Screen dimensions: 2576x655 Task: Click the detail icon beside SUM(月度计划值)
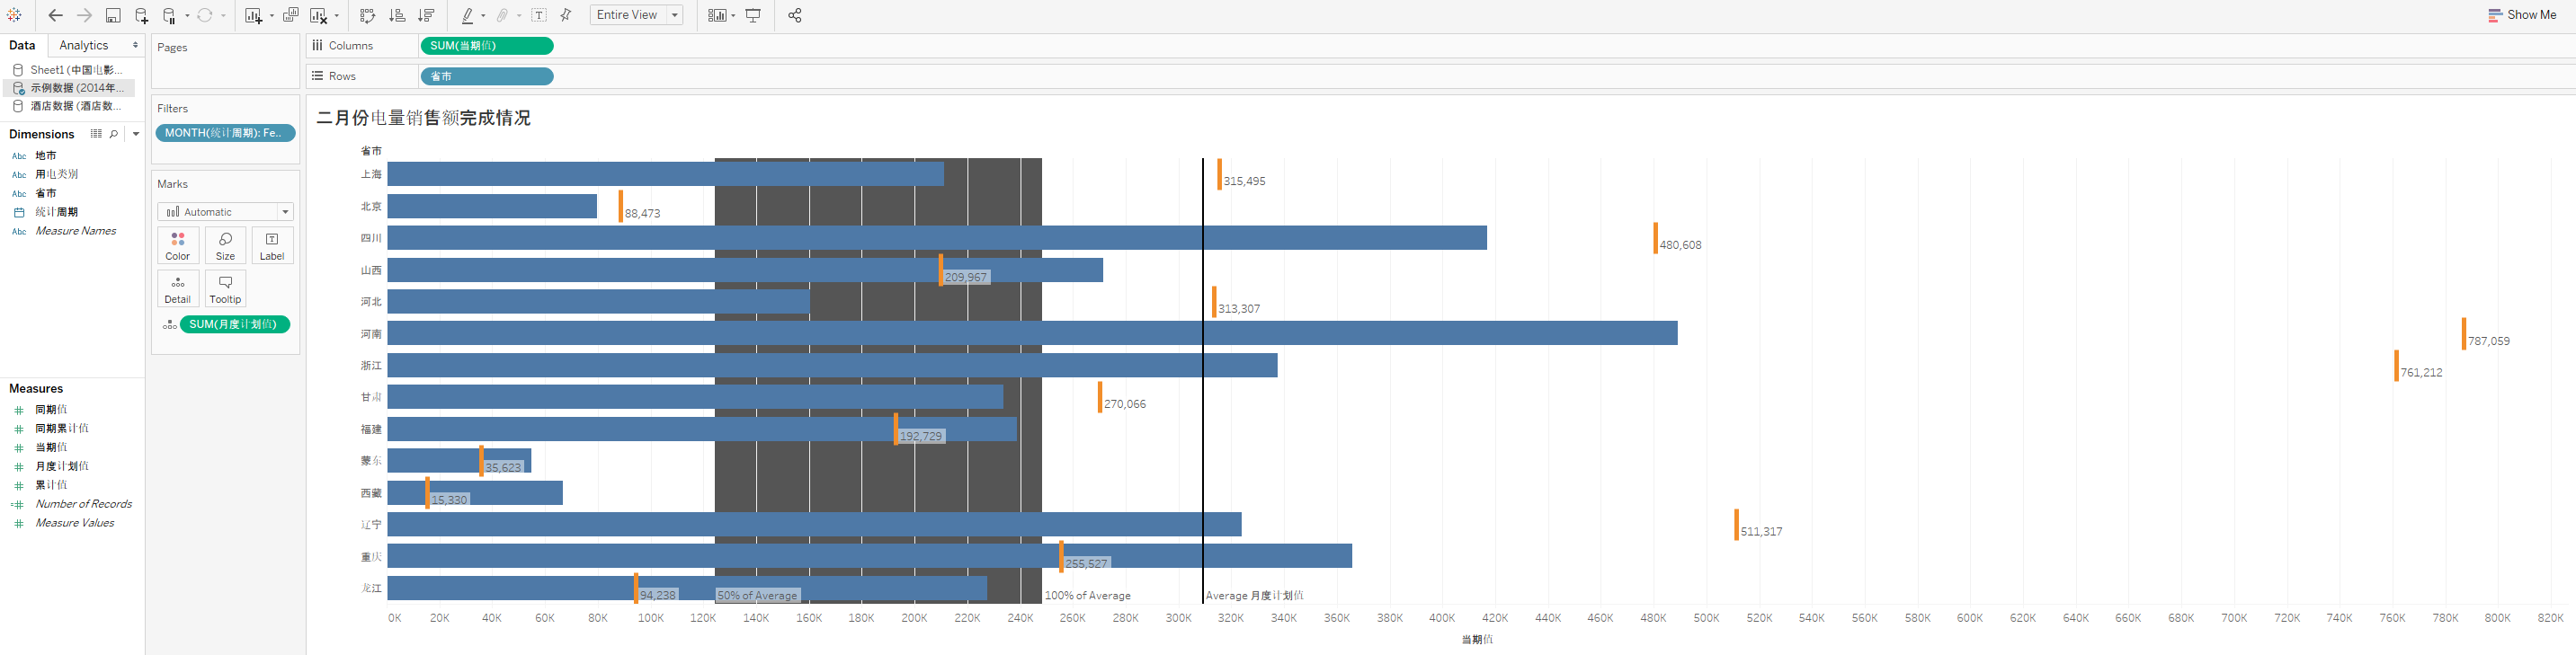pos(170,325)
